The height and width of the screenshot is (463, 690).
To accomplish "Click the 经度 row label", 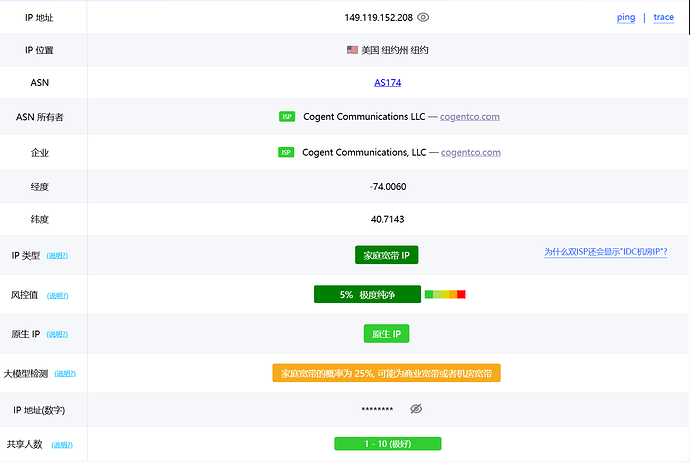I will [x=40, y=187].
